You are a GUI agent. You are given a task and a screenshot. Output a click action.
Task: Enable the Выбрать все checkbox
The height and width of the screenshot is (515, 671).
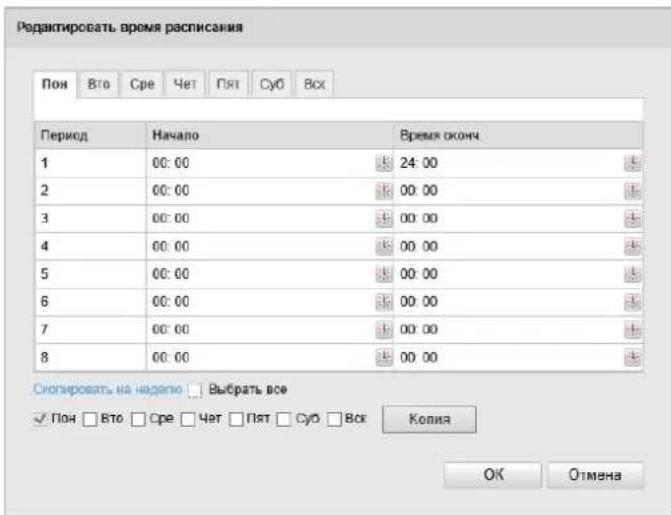pyautogui.click(x=195, y=390)
